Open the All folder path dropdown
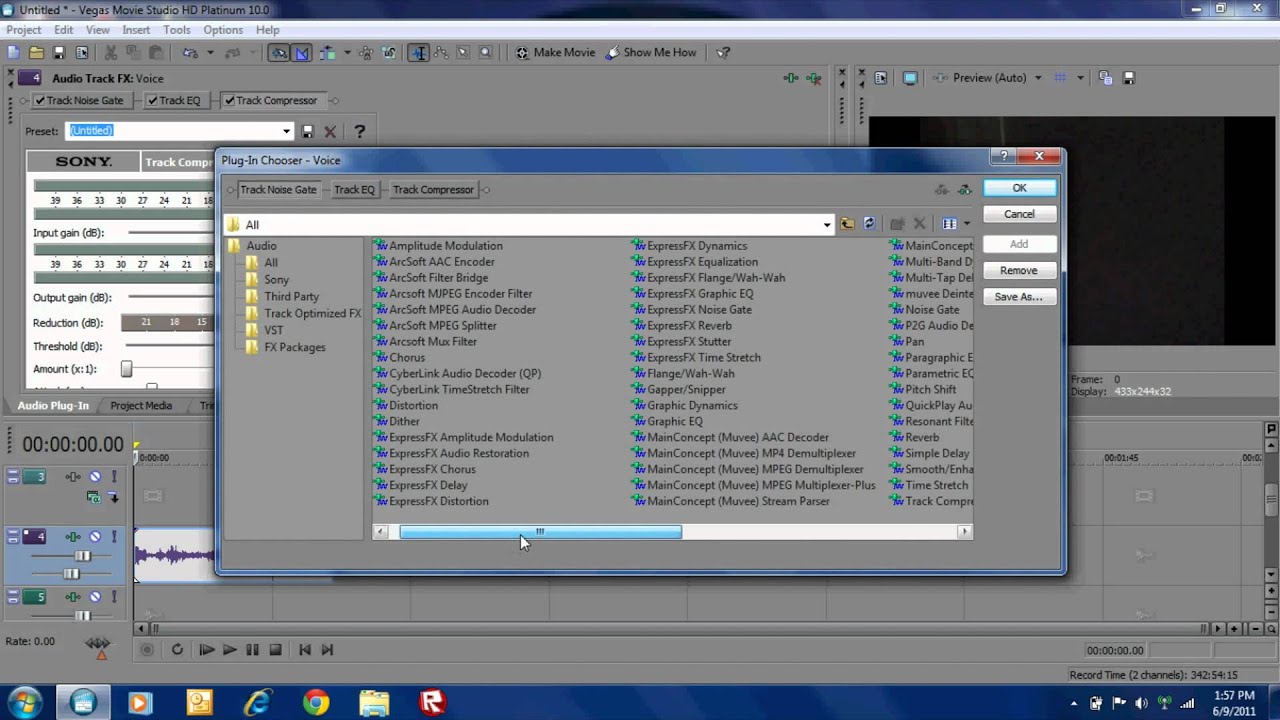Screen dimensions: 1280x720 (827, 225)
